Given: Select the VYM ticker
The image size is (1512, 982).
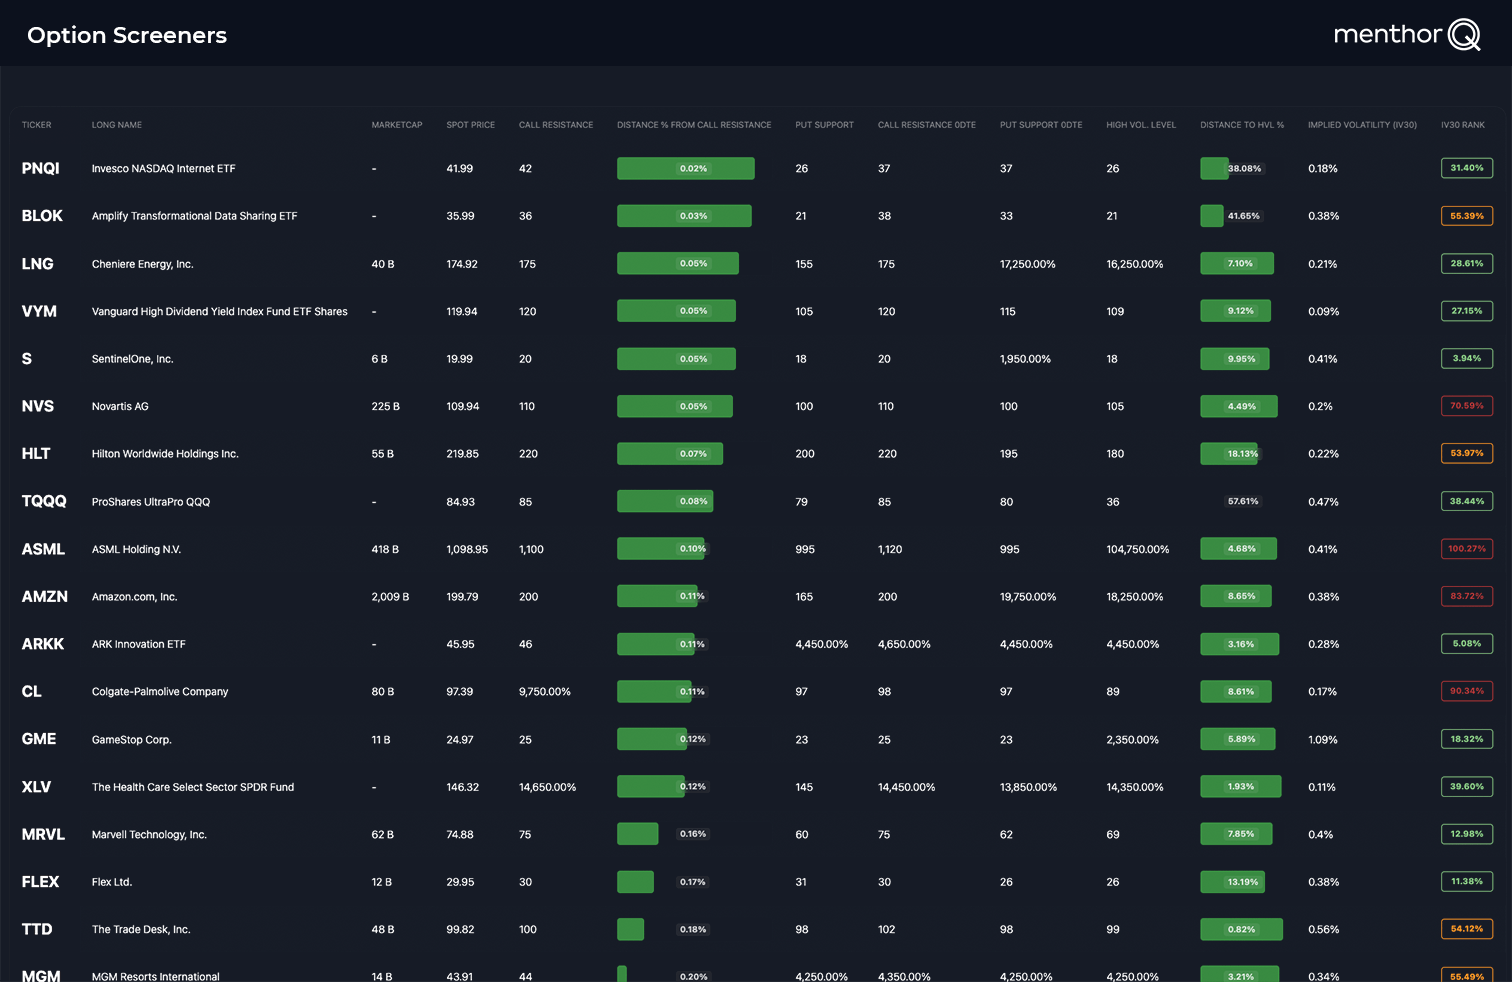Looking at the screenshot, I should tap(39, 311).
